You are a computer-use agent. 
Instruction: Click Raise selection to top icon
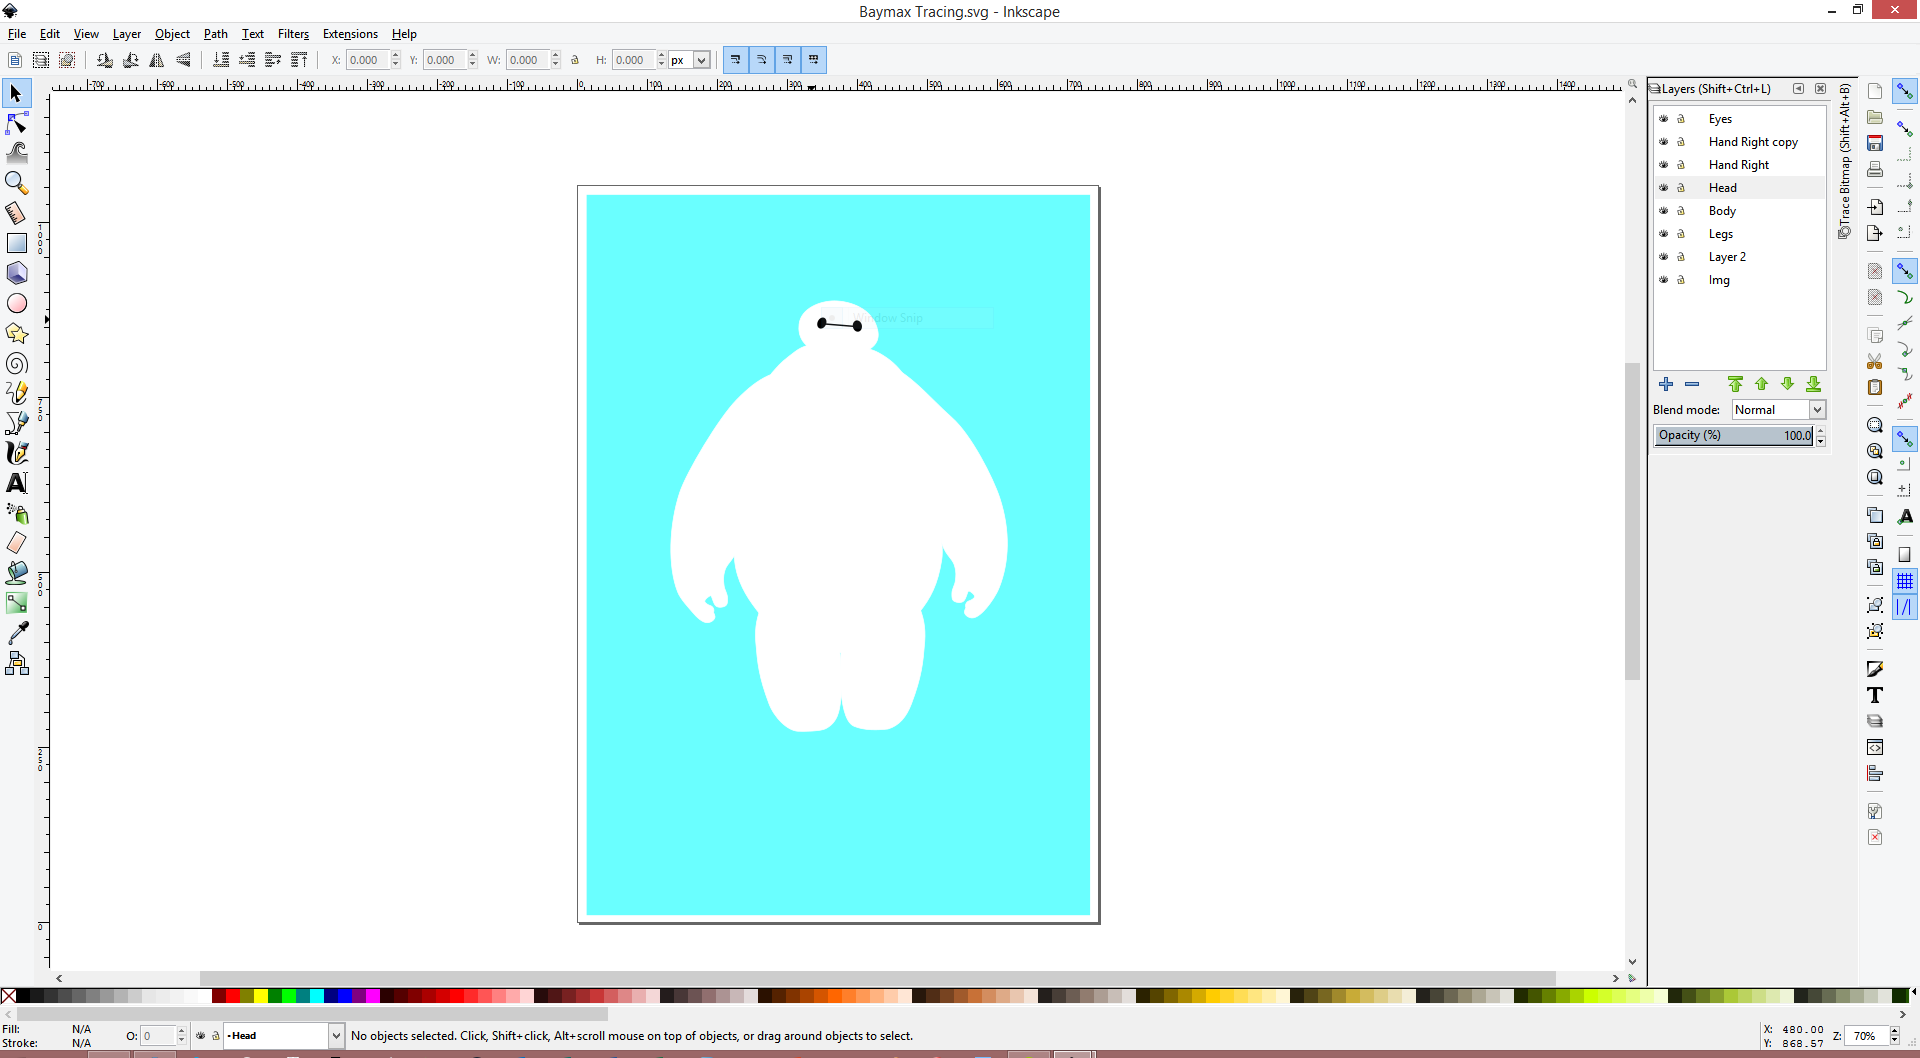[x=299, y=60]
